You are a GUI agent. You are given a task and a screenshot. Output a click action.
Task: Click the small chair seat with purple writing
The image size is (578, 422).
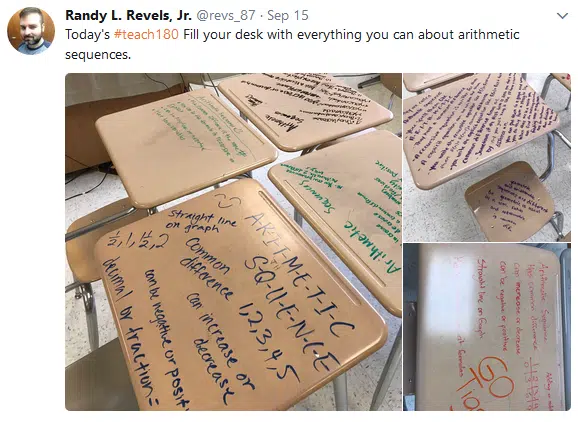click(512, 202)
